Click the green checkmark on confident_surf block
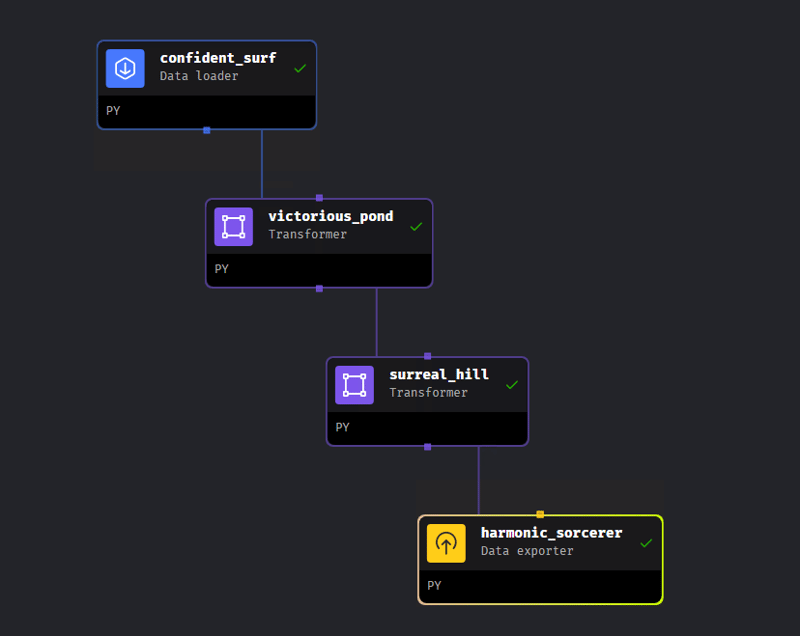Image resolution: width=800 pixels, height=636 pixels. [300, 68]
